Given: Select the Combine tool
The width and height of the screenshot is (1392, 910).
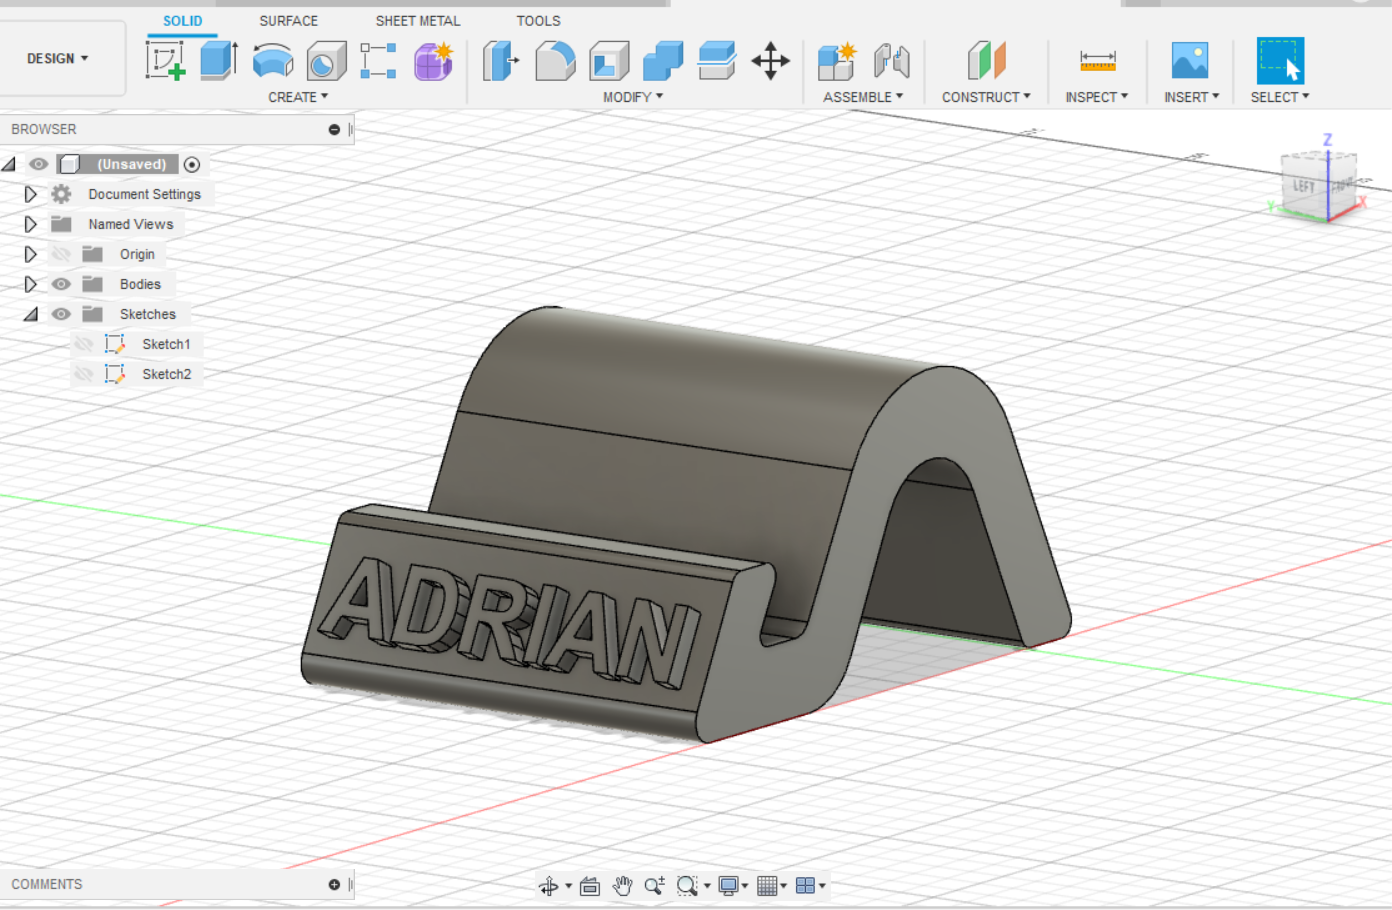Looking at the screenshot, I should click(663, 61).
